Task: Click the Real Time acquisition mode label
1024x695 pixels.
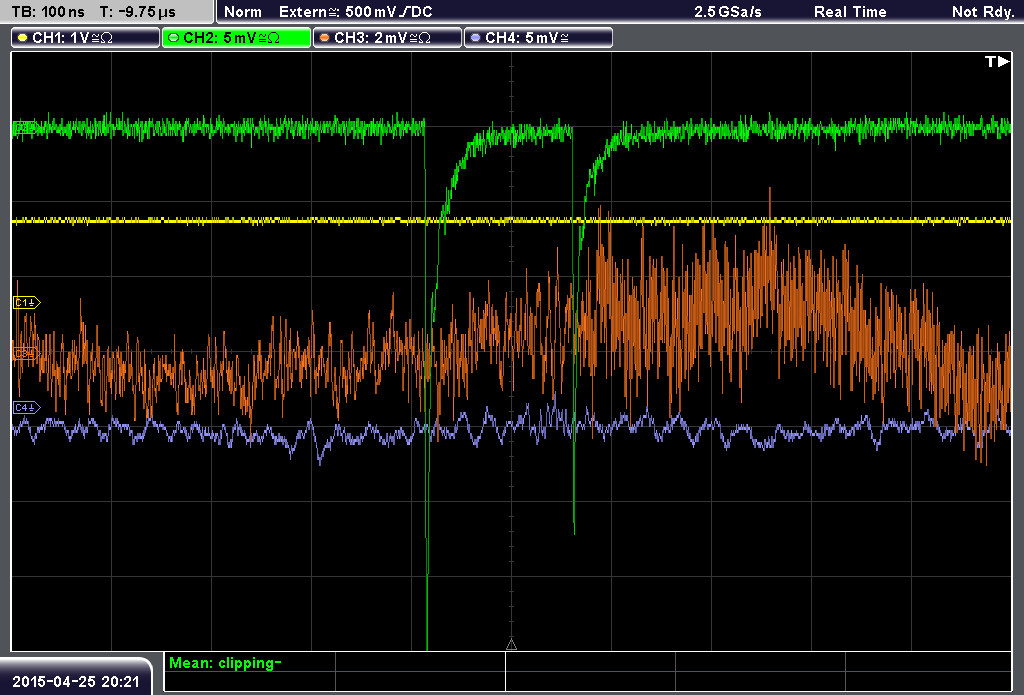Action: click(x=850, y=12)
